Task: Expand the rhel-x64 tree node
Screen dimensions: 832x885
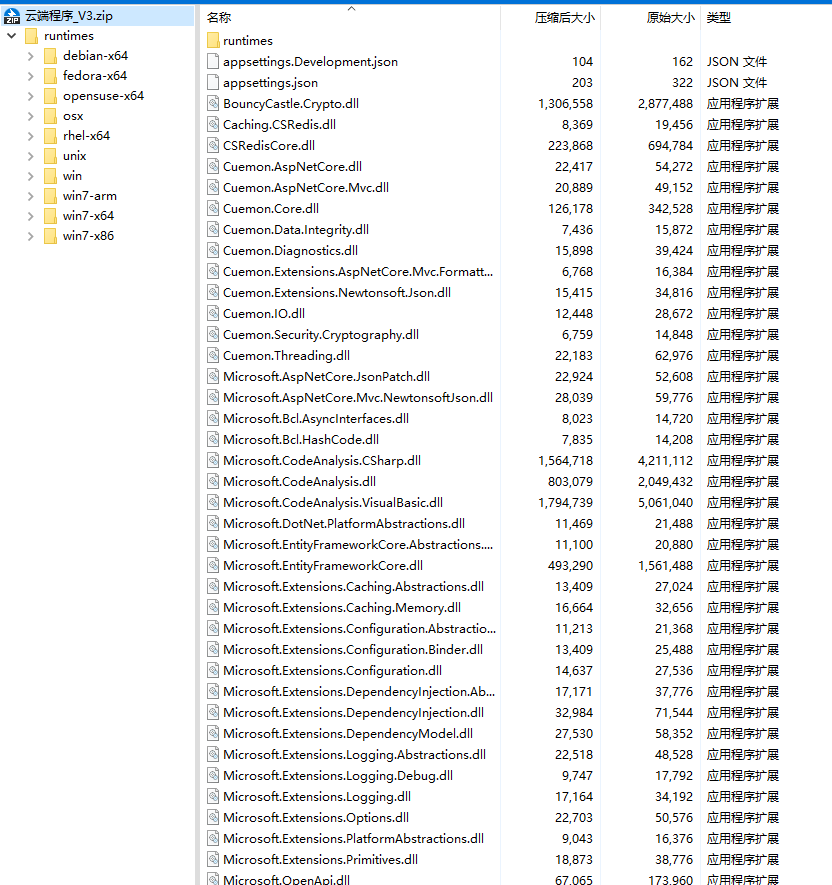Action: point(30,136)
